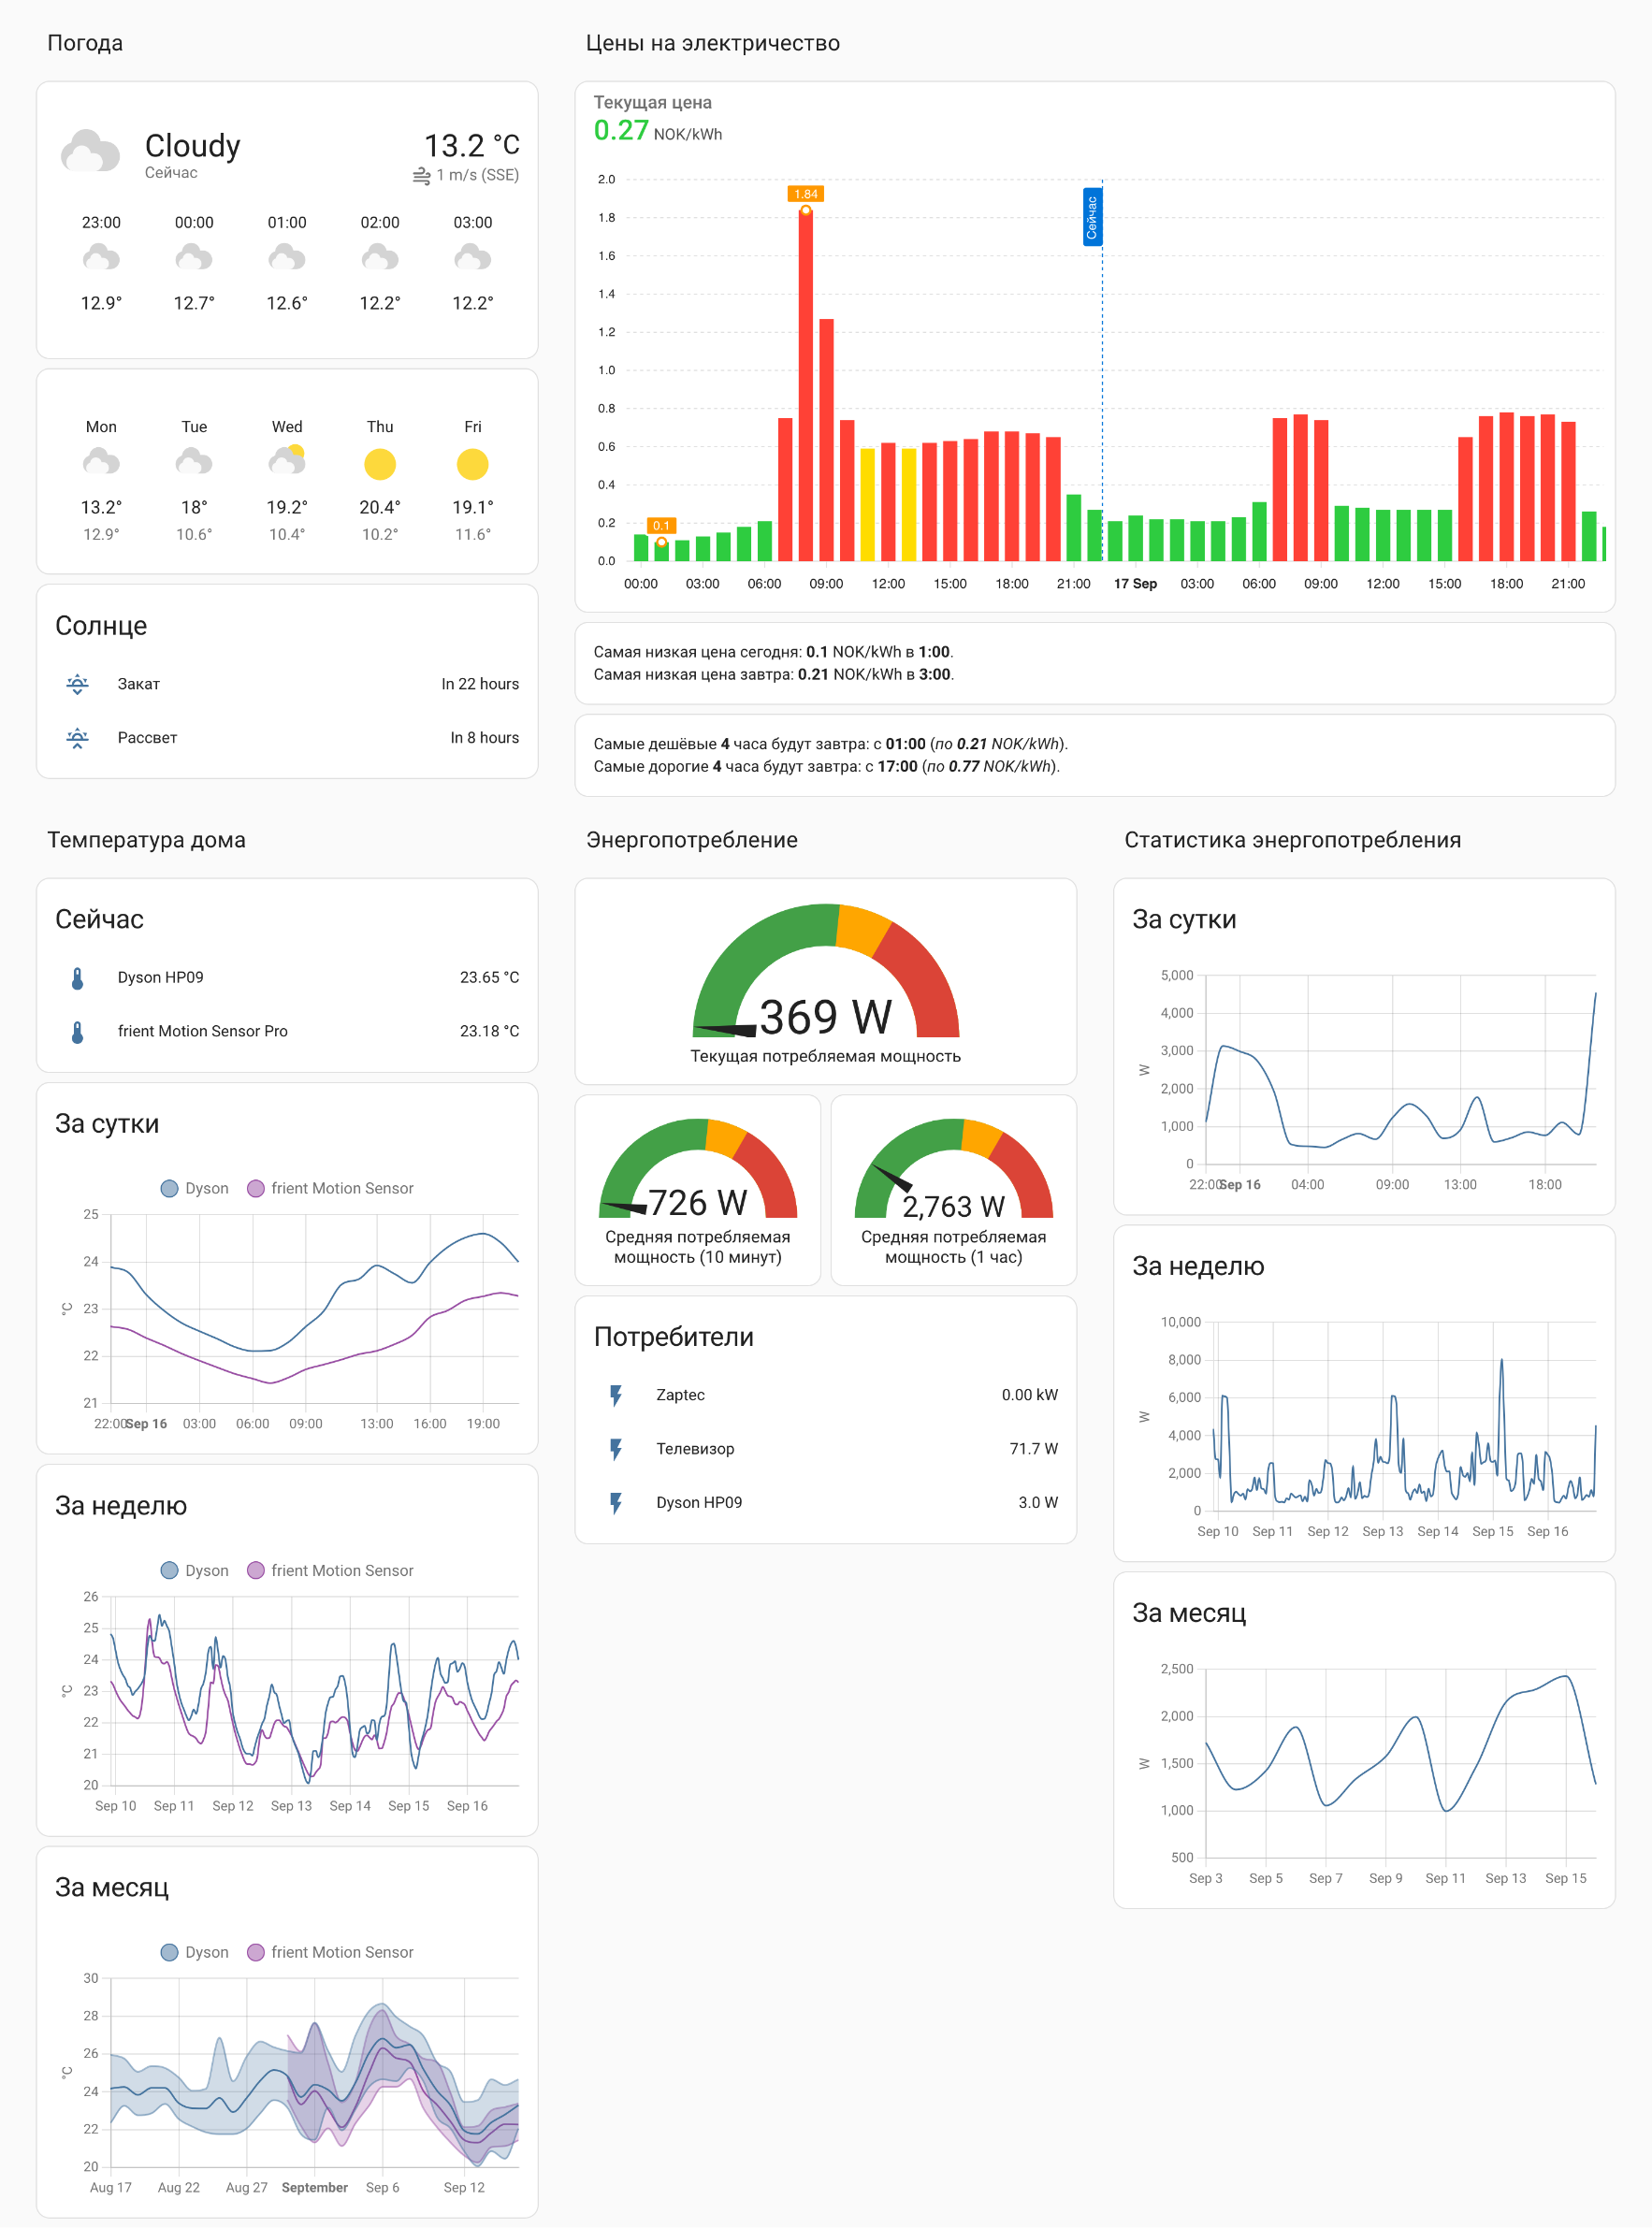Image resolution: width=1652 pixels, height=2228 pixels.
Task: Toggle frient Motion Sensor in За месяц legend
Action: [330, 1952]
